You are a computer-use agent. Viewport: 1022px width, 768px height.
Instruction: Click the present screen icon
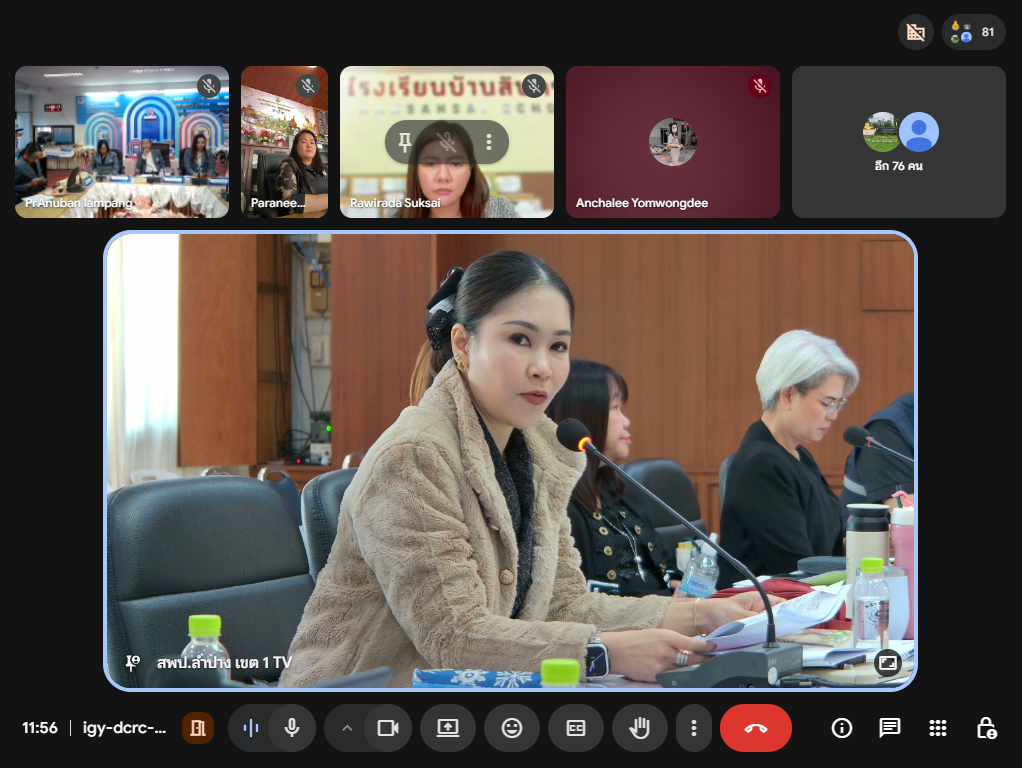tap(448, 728)
